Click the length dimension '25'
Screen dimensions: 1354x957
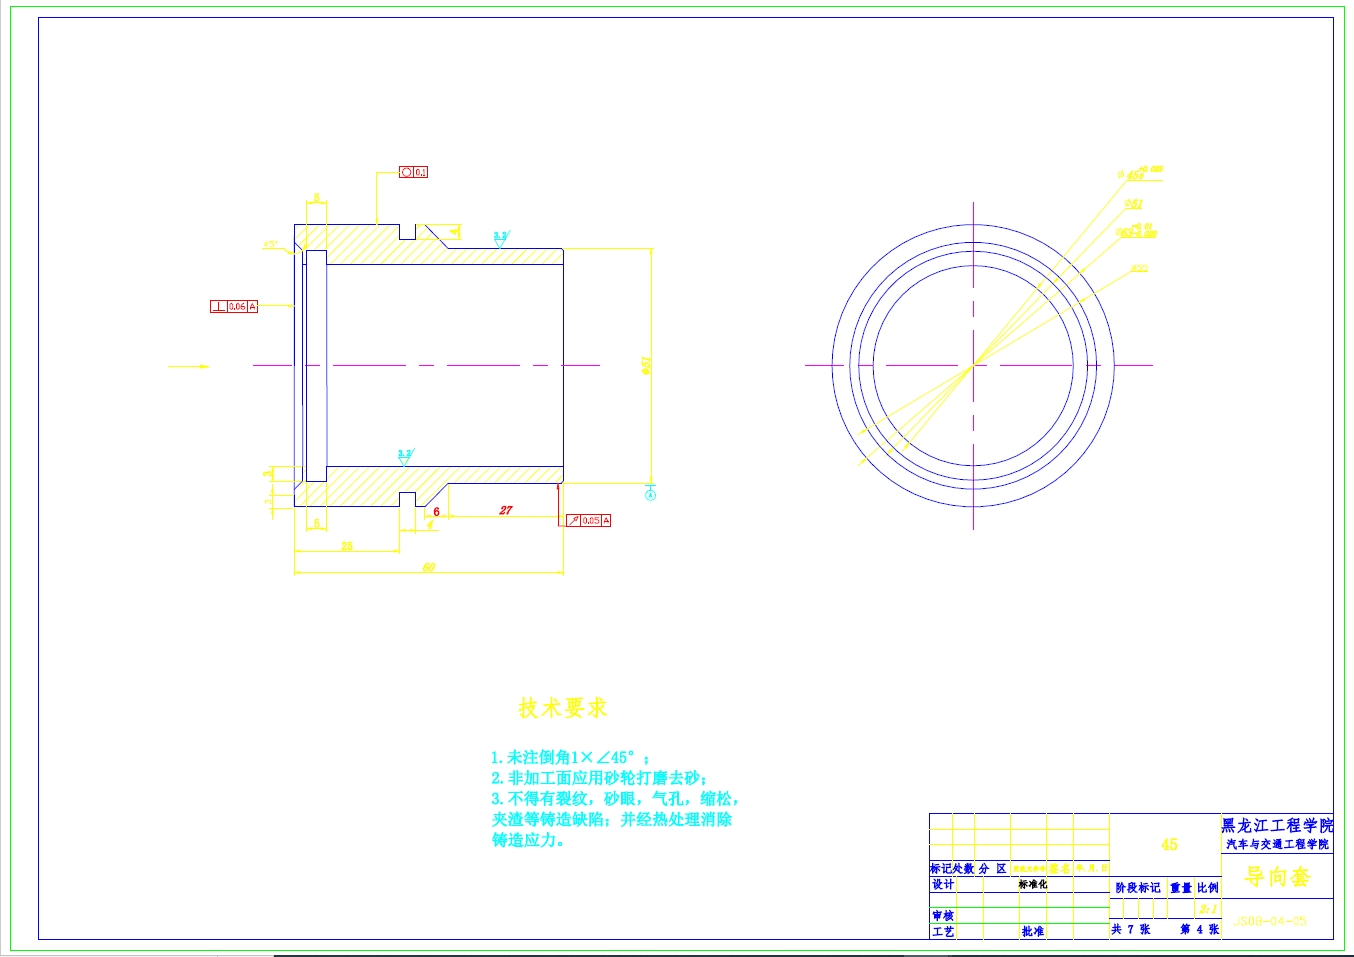(x=347, y=546)
